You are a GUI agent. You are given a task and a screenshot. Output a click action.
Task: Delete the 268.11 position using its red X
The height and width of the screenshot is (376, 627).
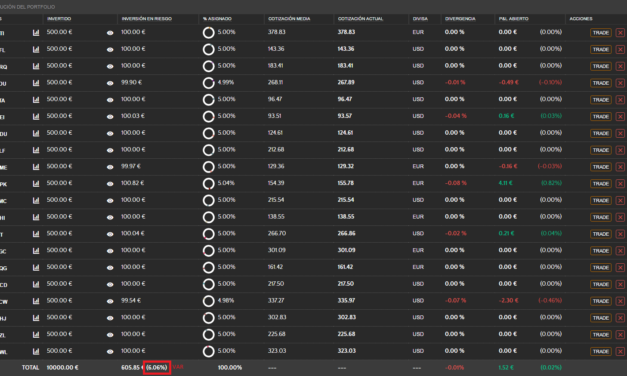[x=620, y=83]
